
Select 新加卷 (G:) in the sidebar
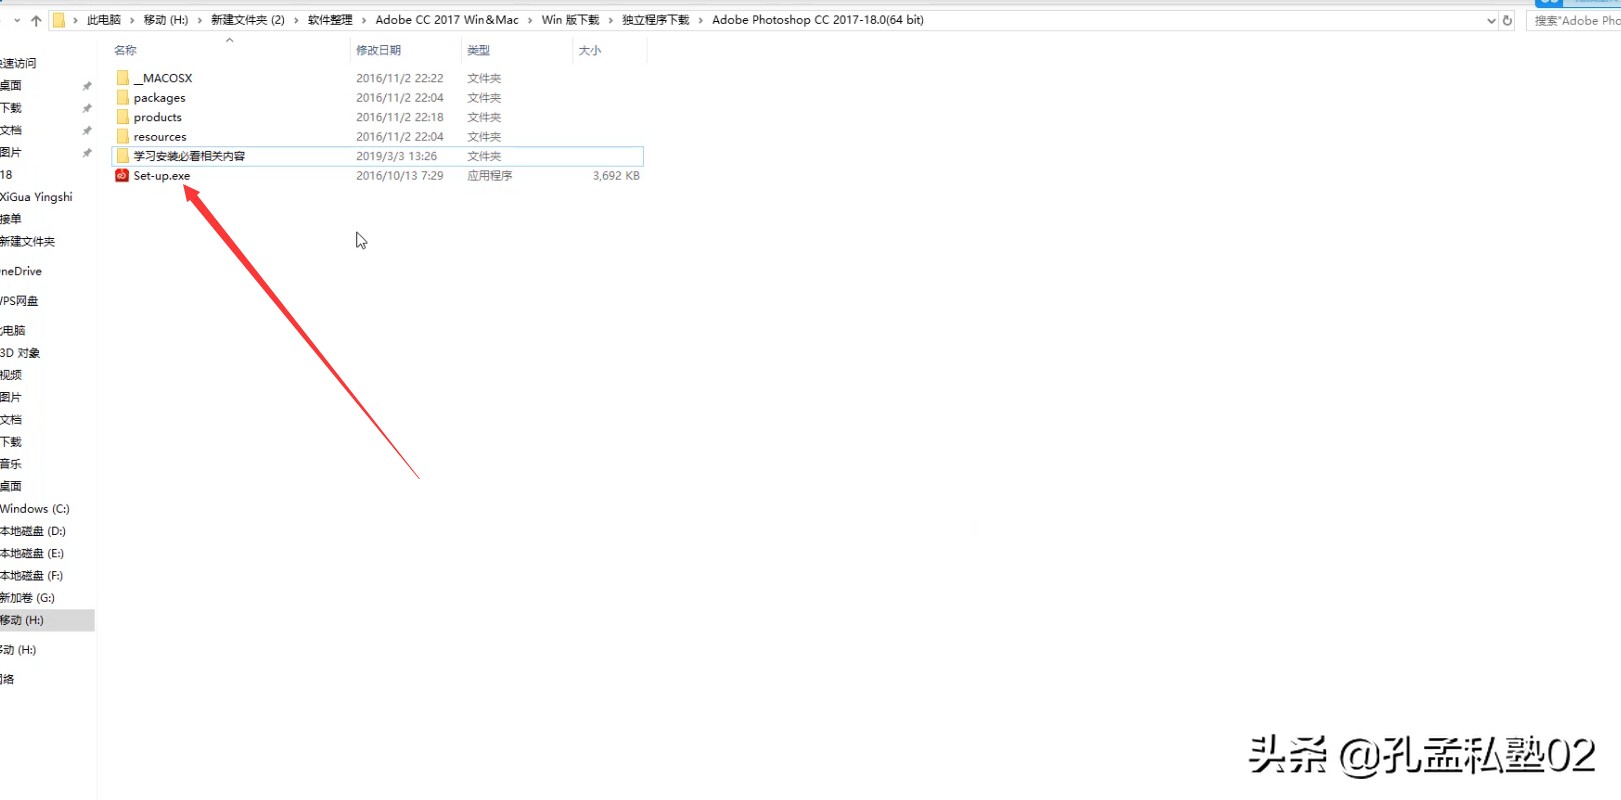pos(28,598)
